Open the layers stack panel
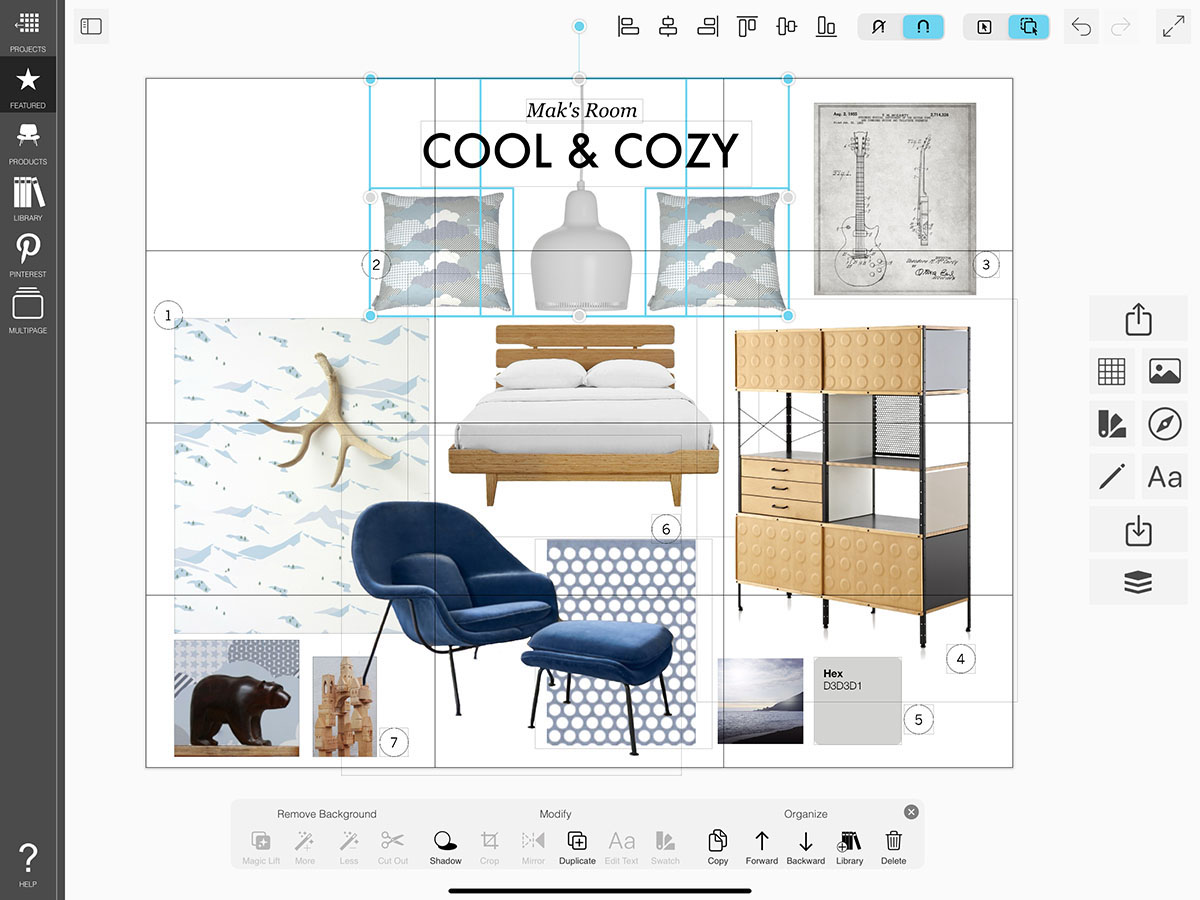 [1138, 582]
